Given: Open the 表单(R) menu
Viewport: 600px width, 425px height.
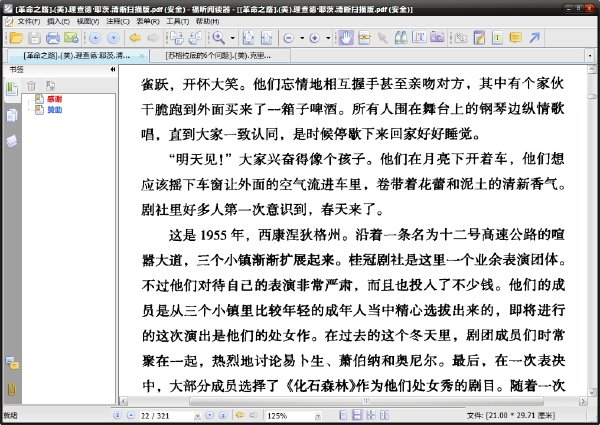Looking at the screenshot, I should [148, 21].
